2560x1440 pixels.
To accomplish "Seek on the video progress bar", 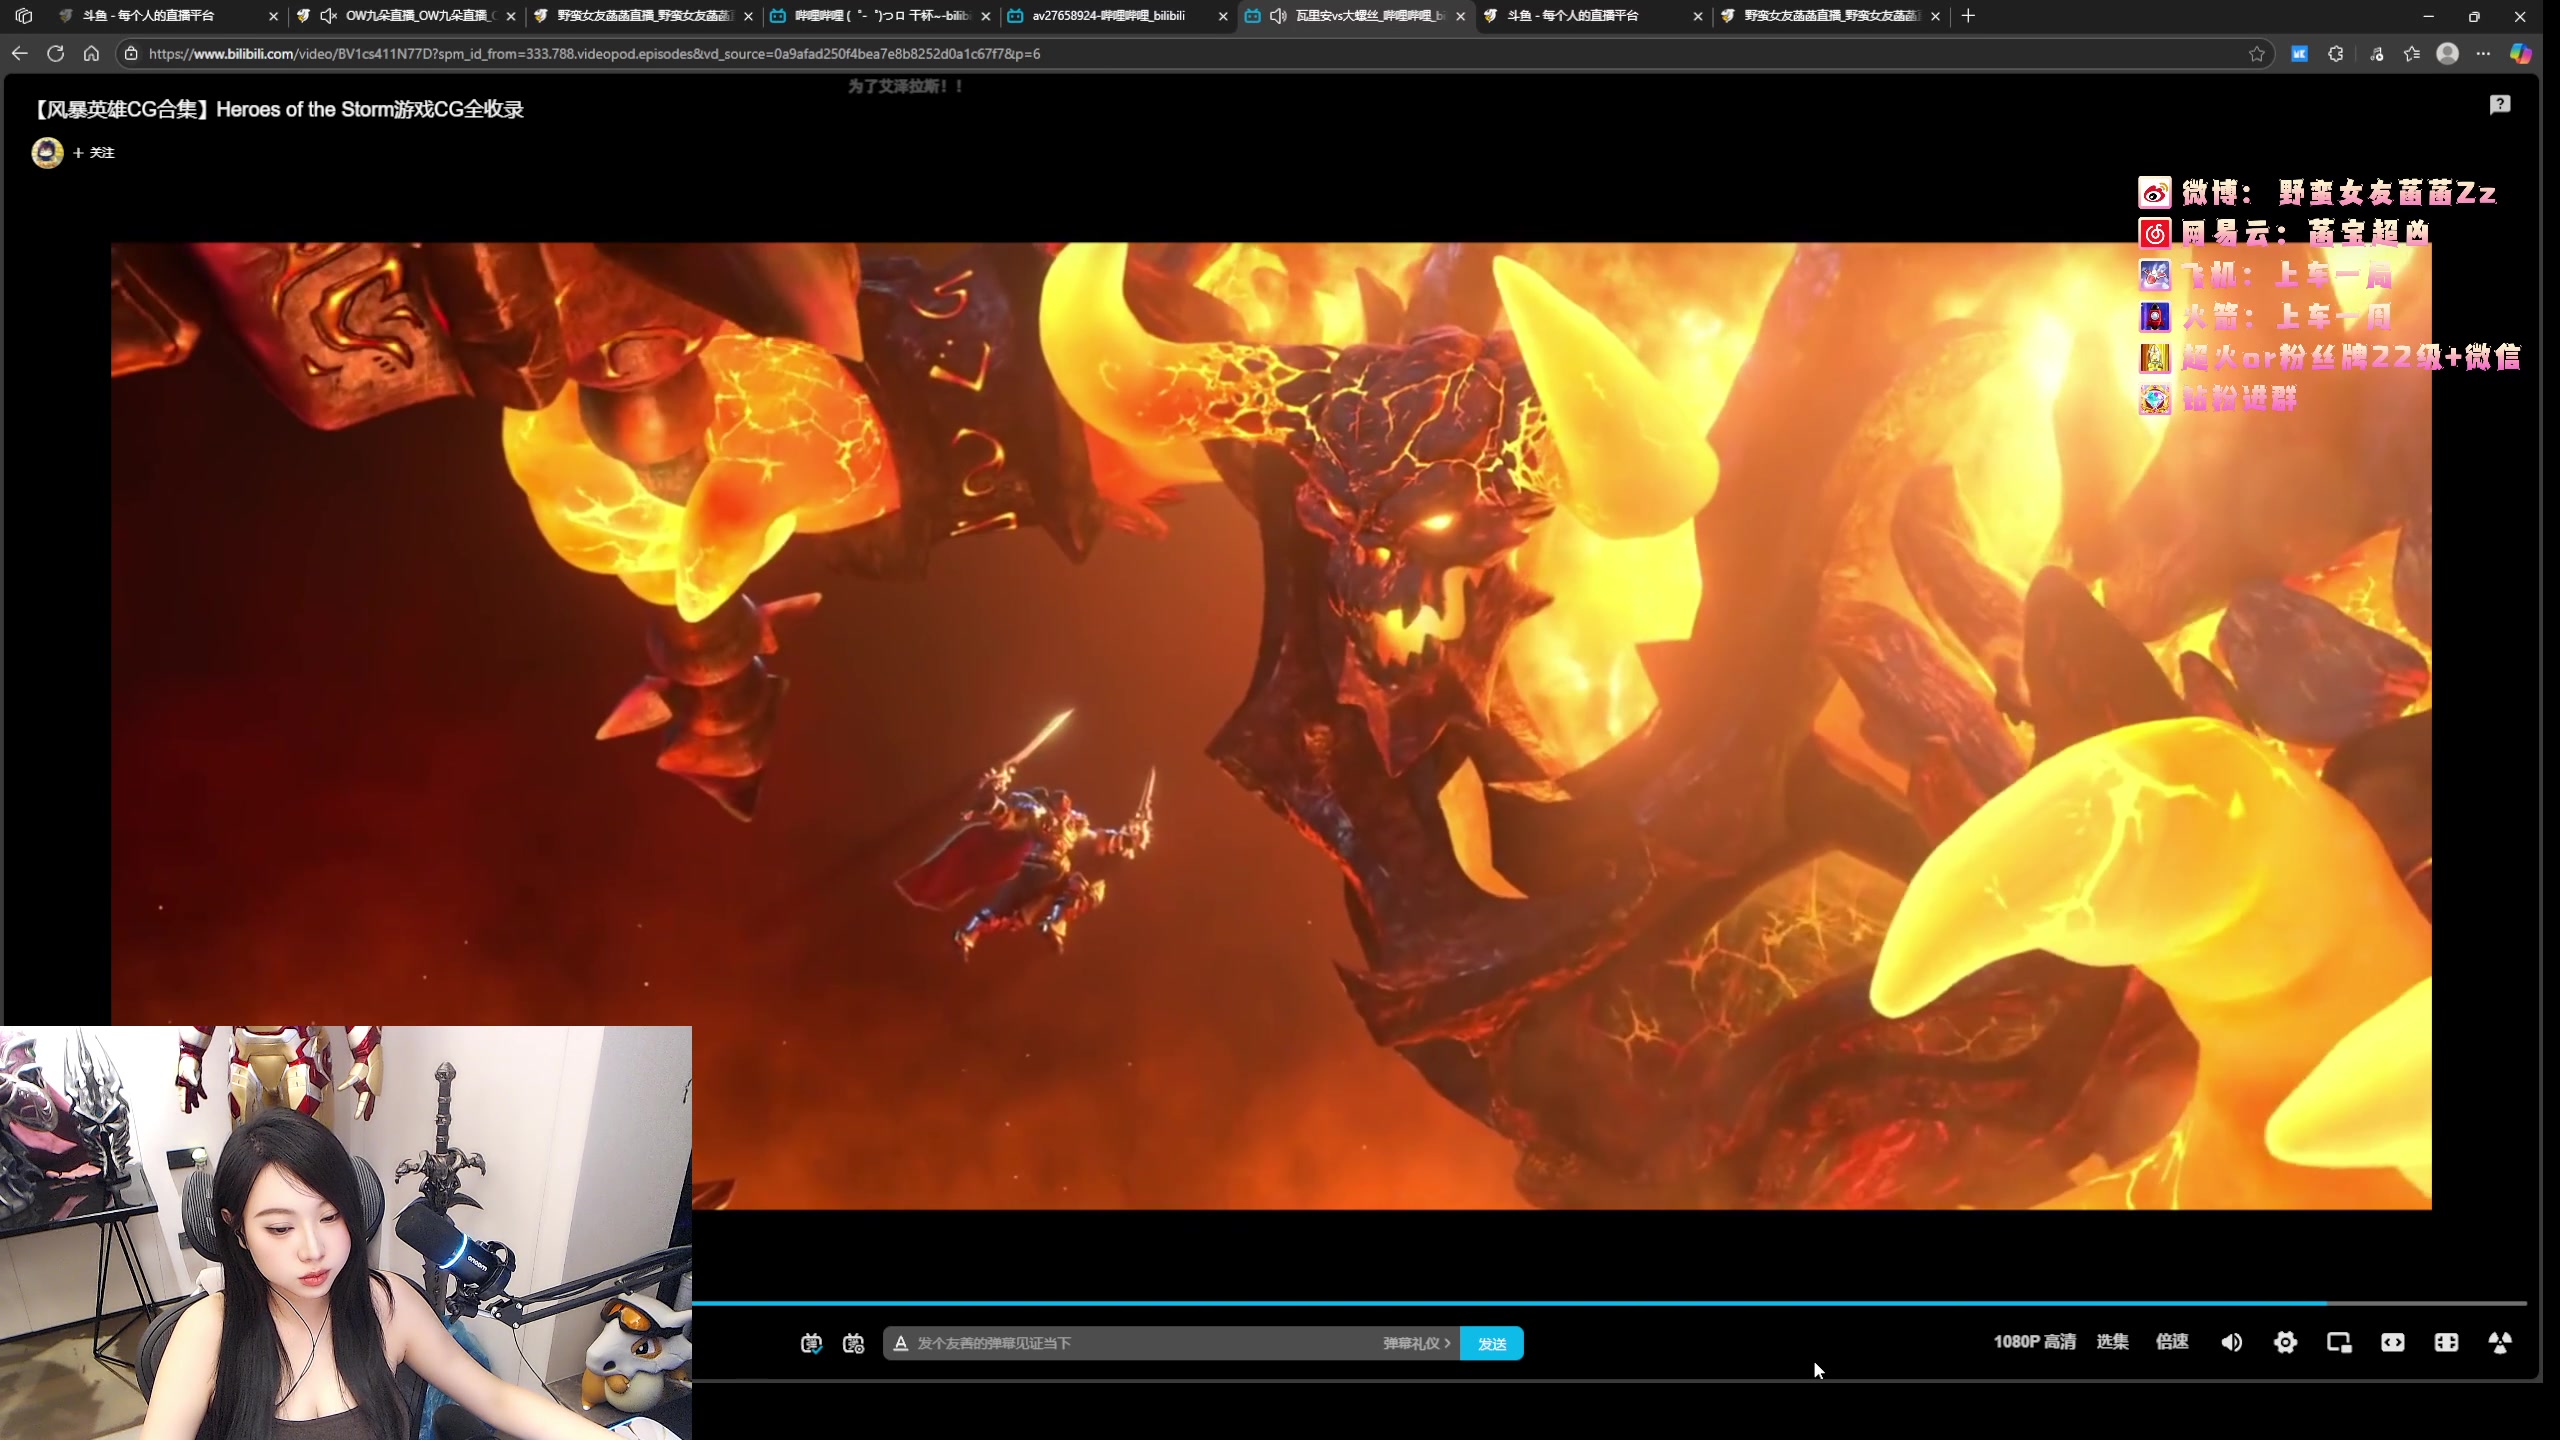I will (1609, 1304).
